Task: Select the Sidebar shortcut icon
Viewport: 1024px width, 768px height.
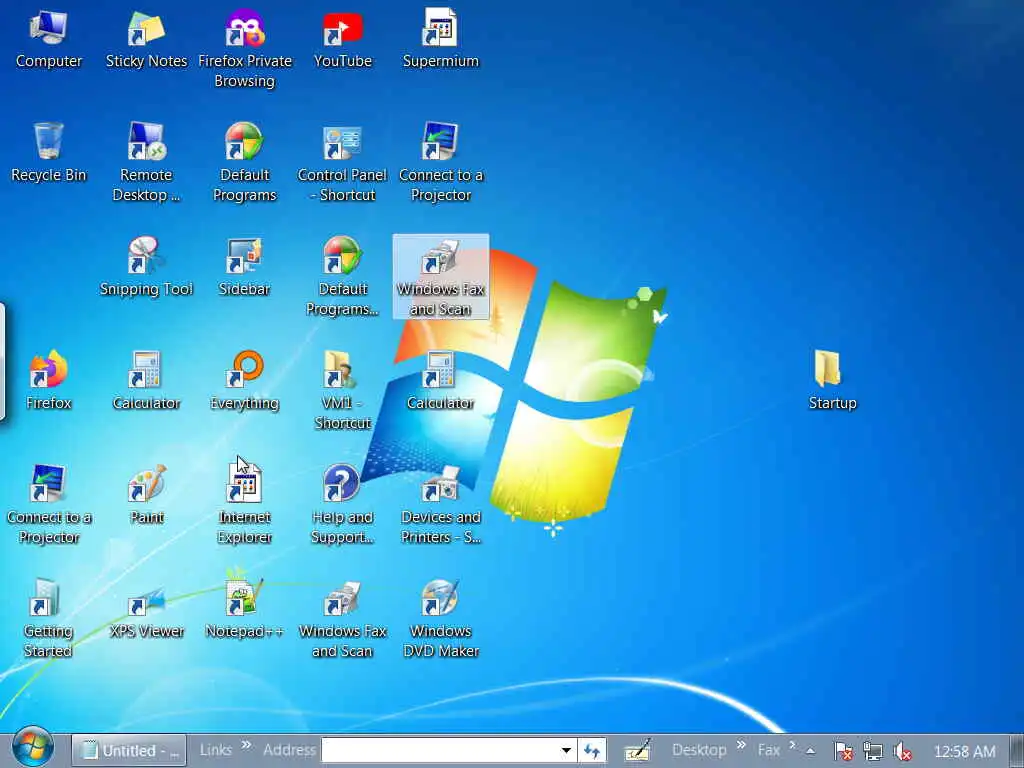Action: click(x=244, y=267)
